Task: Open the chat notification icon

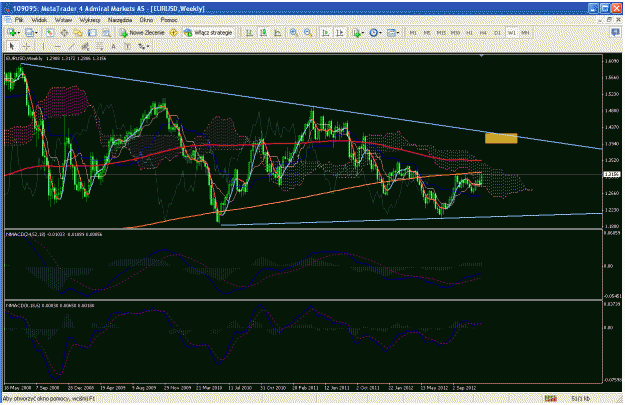Action: (x=615, y=33)
